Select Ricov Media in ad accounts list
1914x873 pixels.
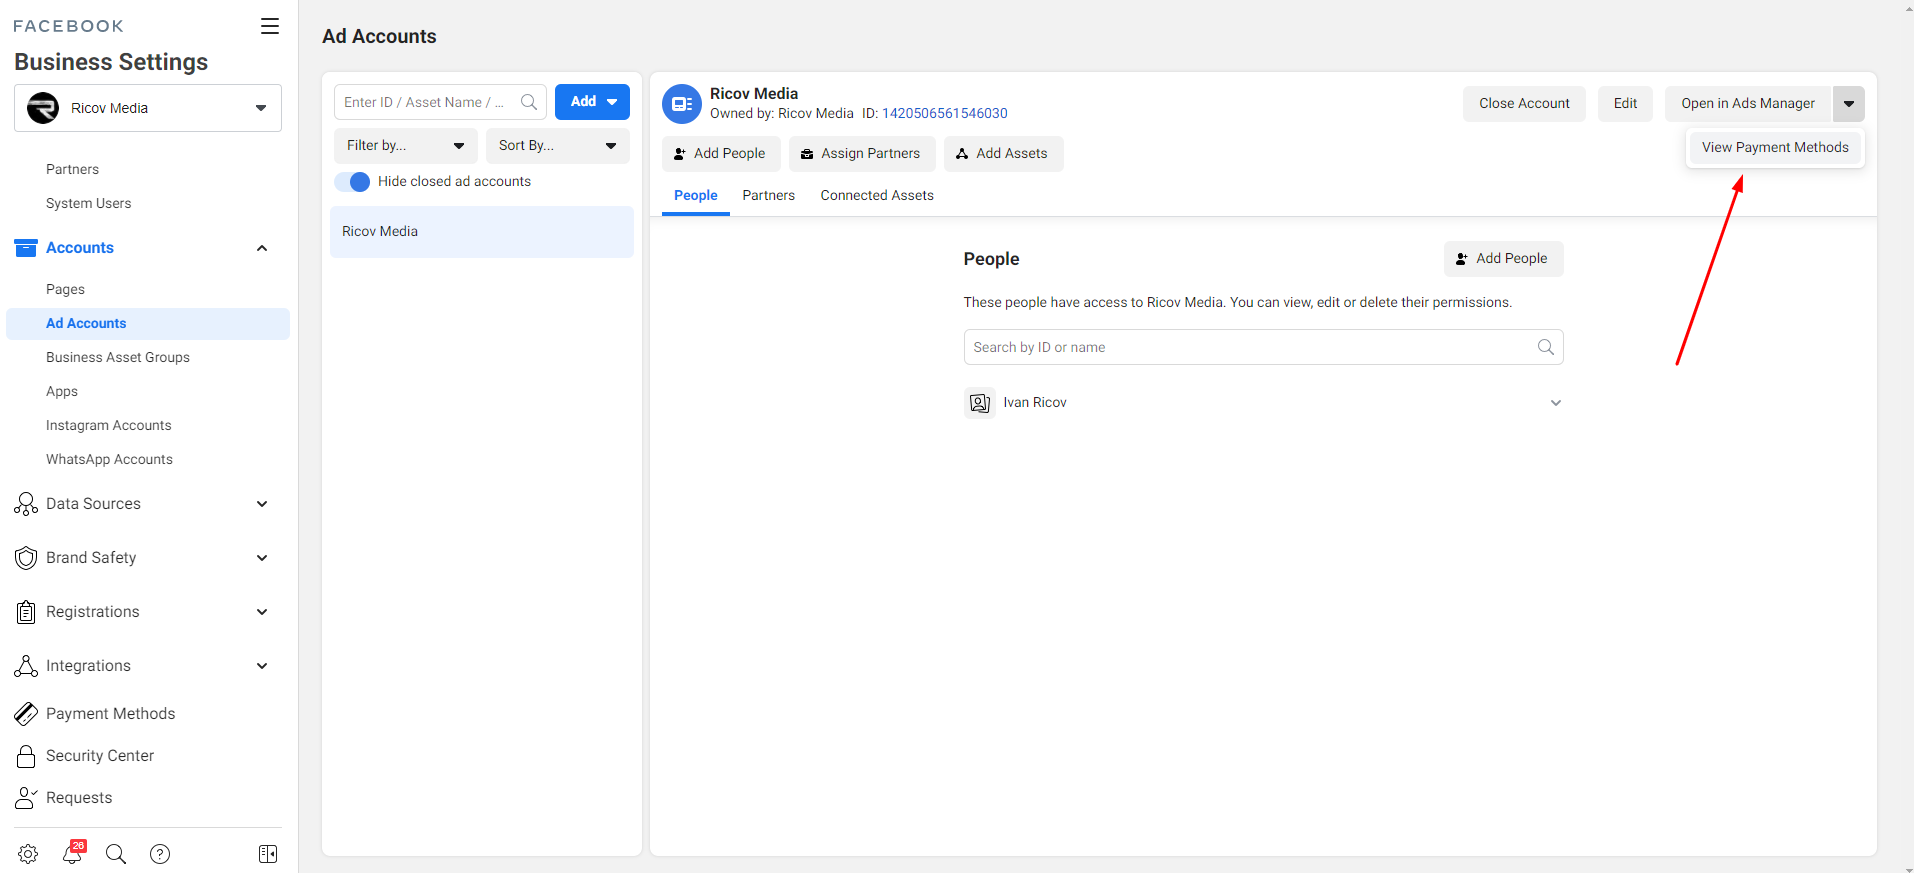pos(482,232)
